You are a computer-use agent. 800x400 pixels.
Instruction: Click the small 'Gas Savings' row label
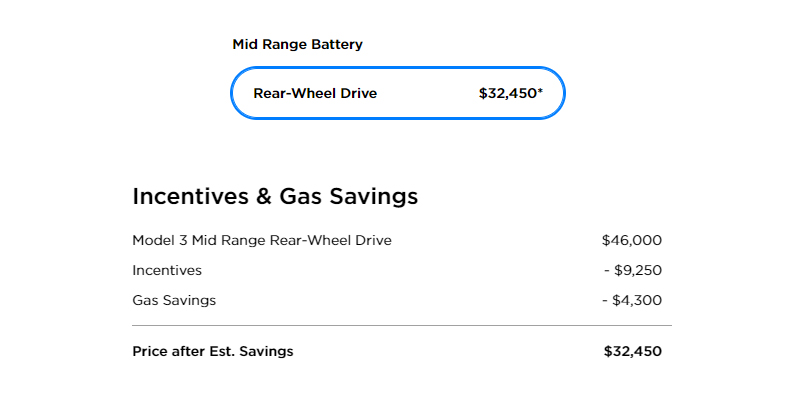[x=174, y=300]
